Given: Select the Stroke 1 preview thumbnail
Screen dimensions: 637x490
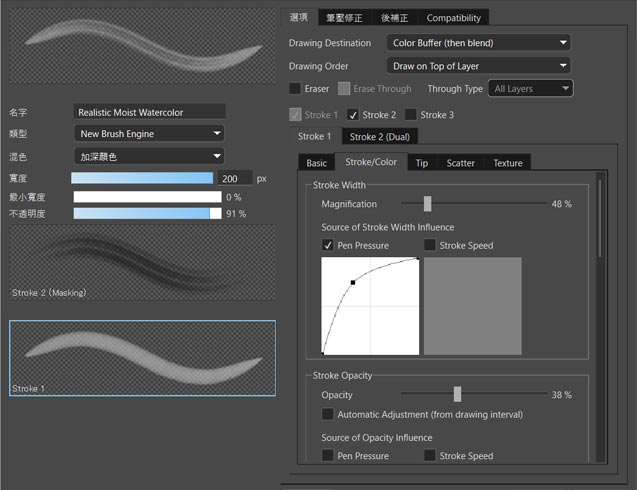Looking at the screenshot, I should coord(142,358).
